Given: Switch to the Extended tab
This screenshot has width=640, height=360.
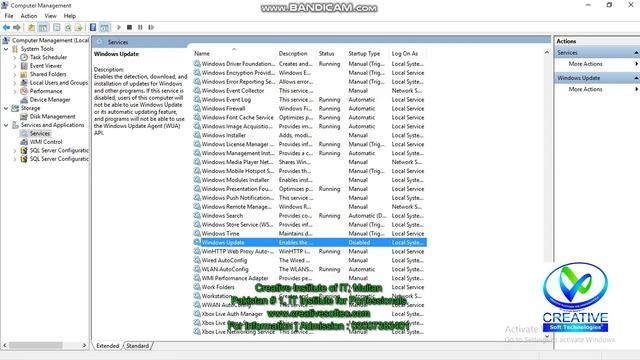Looking at the screenshot, I should [107, 346].
